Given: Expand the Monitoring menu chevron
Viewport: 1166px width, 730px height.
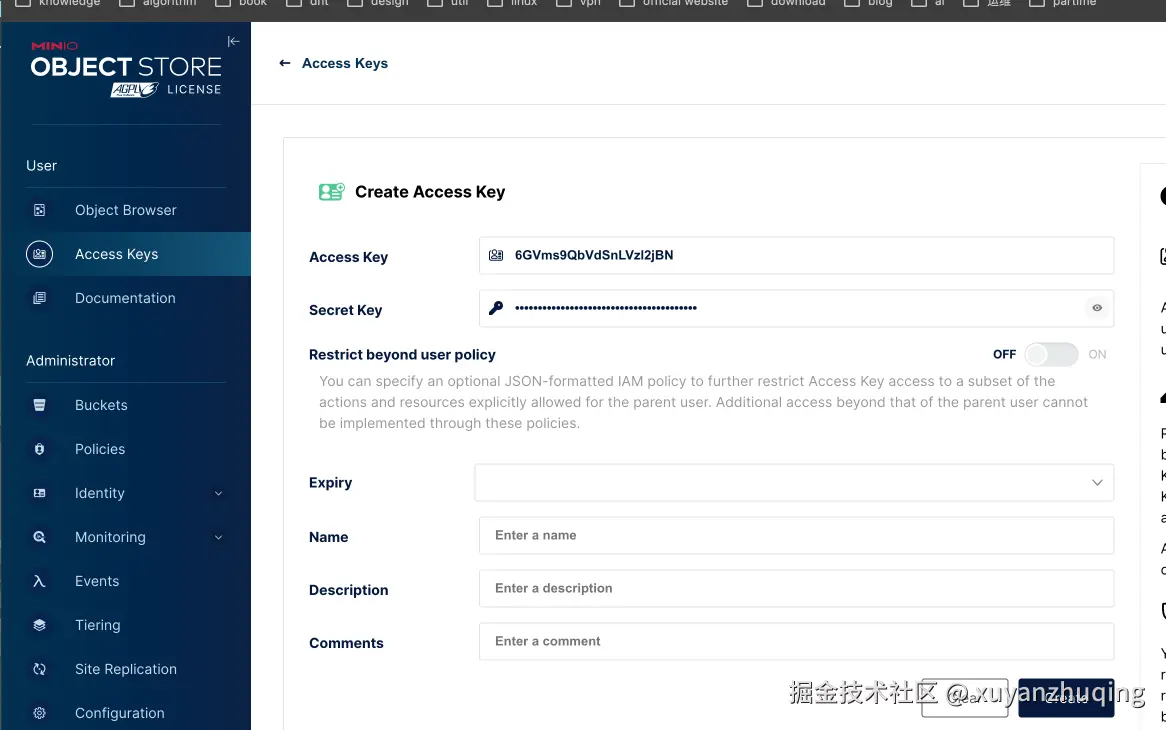Looking at the screenshot, I should 219,537.
